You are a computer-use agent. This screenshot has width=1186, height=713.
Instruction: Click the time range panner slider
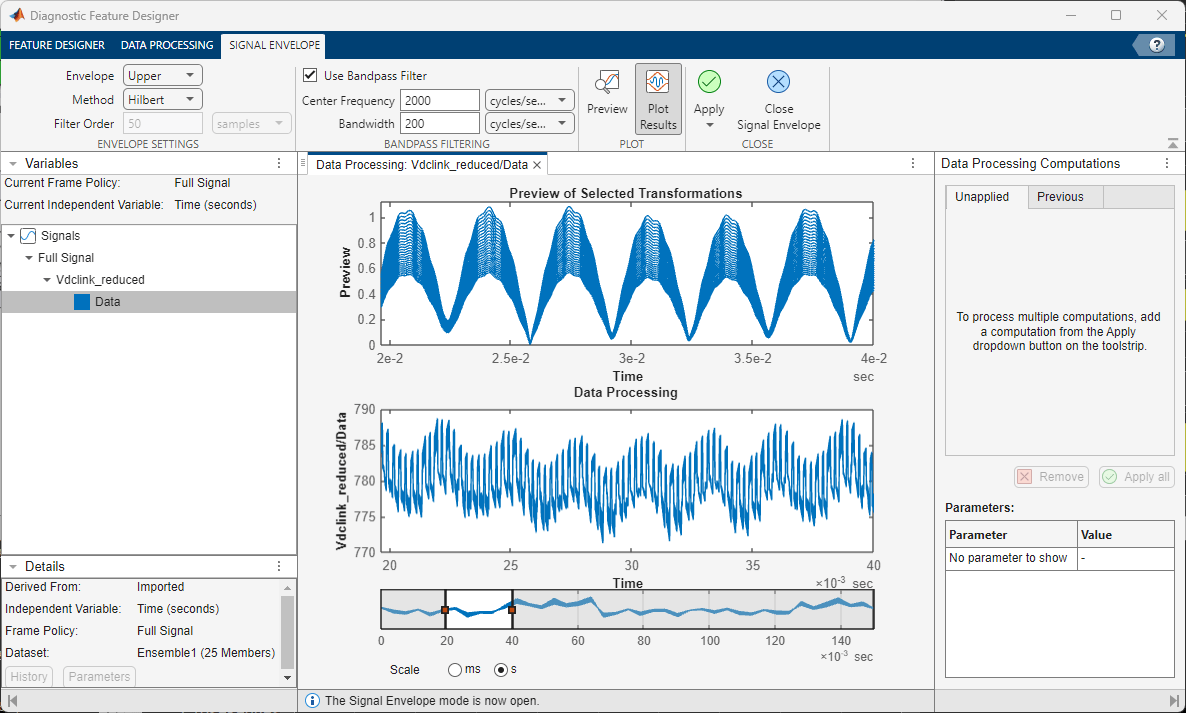[478, 608]
